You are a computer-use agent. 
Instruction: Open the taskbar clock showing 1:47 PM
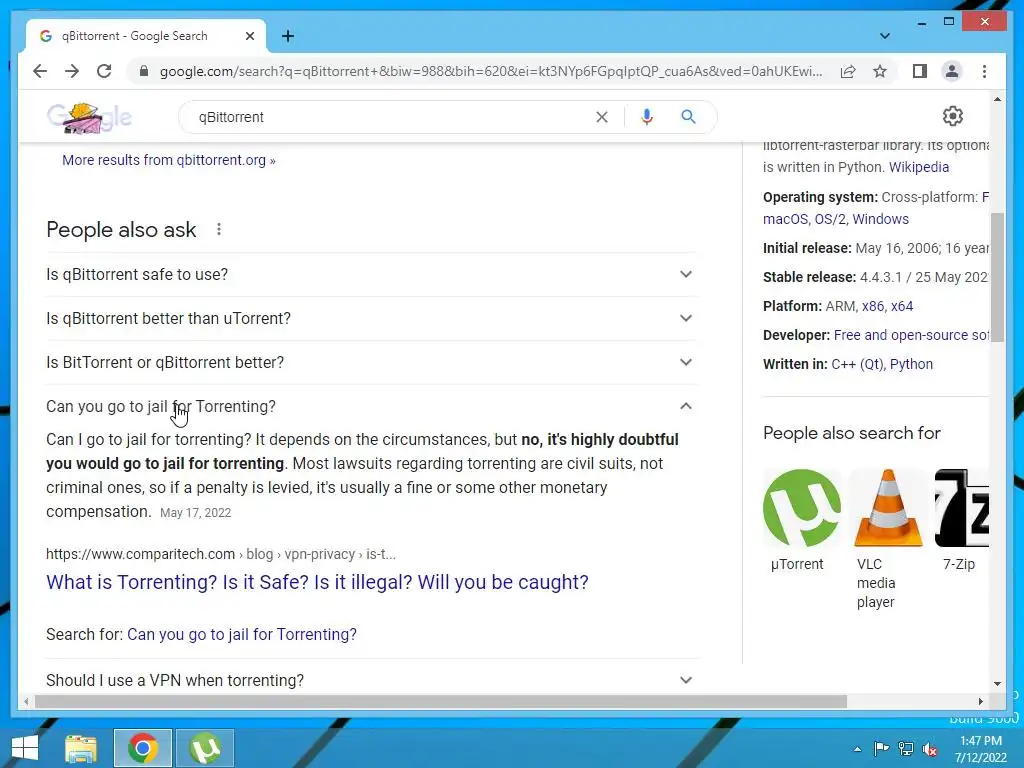click(x=981, y=749)
